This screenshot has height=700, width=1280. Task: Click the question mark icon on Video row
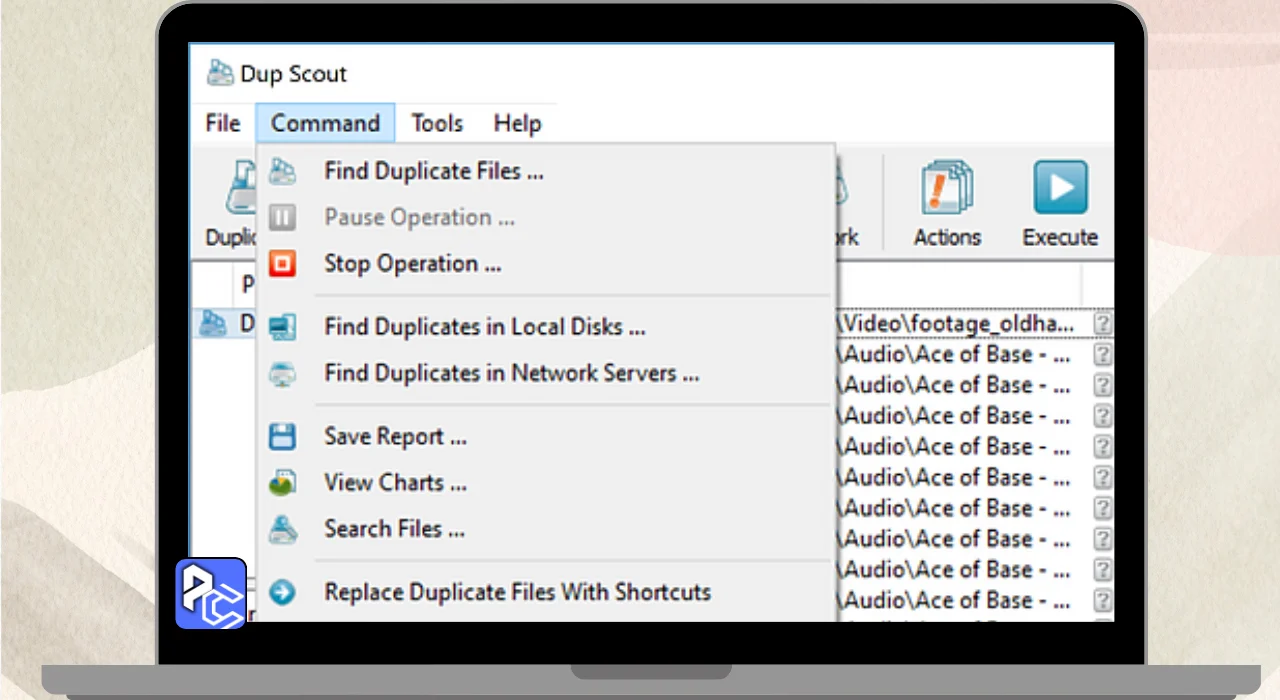click(x=1102, y=324)
